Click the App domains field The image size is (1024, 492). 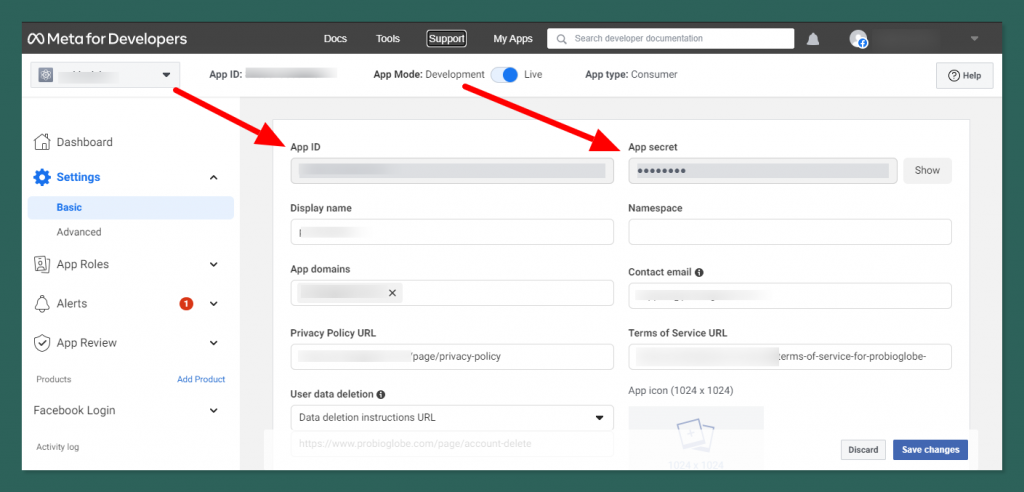452,293
